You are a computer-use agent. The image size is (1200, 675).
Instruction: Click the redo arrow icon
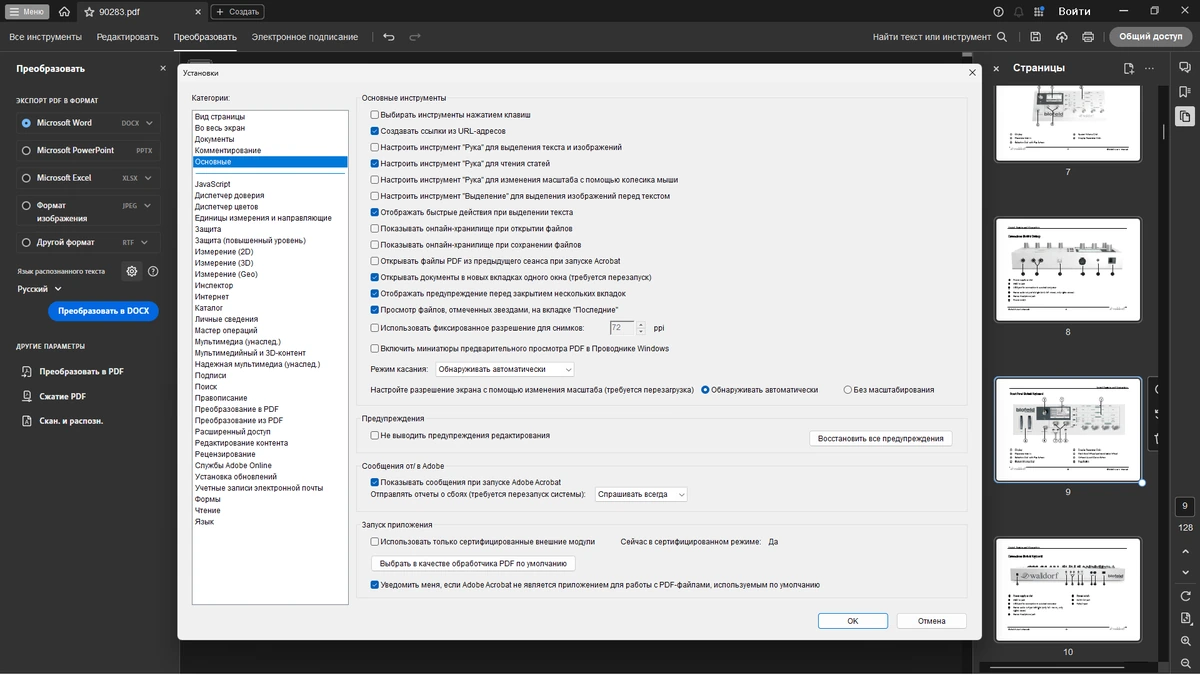click(415, 37)
